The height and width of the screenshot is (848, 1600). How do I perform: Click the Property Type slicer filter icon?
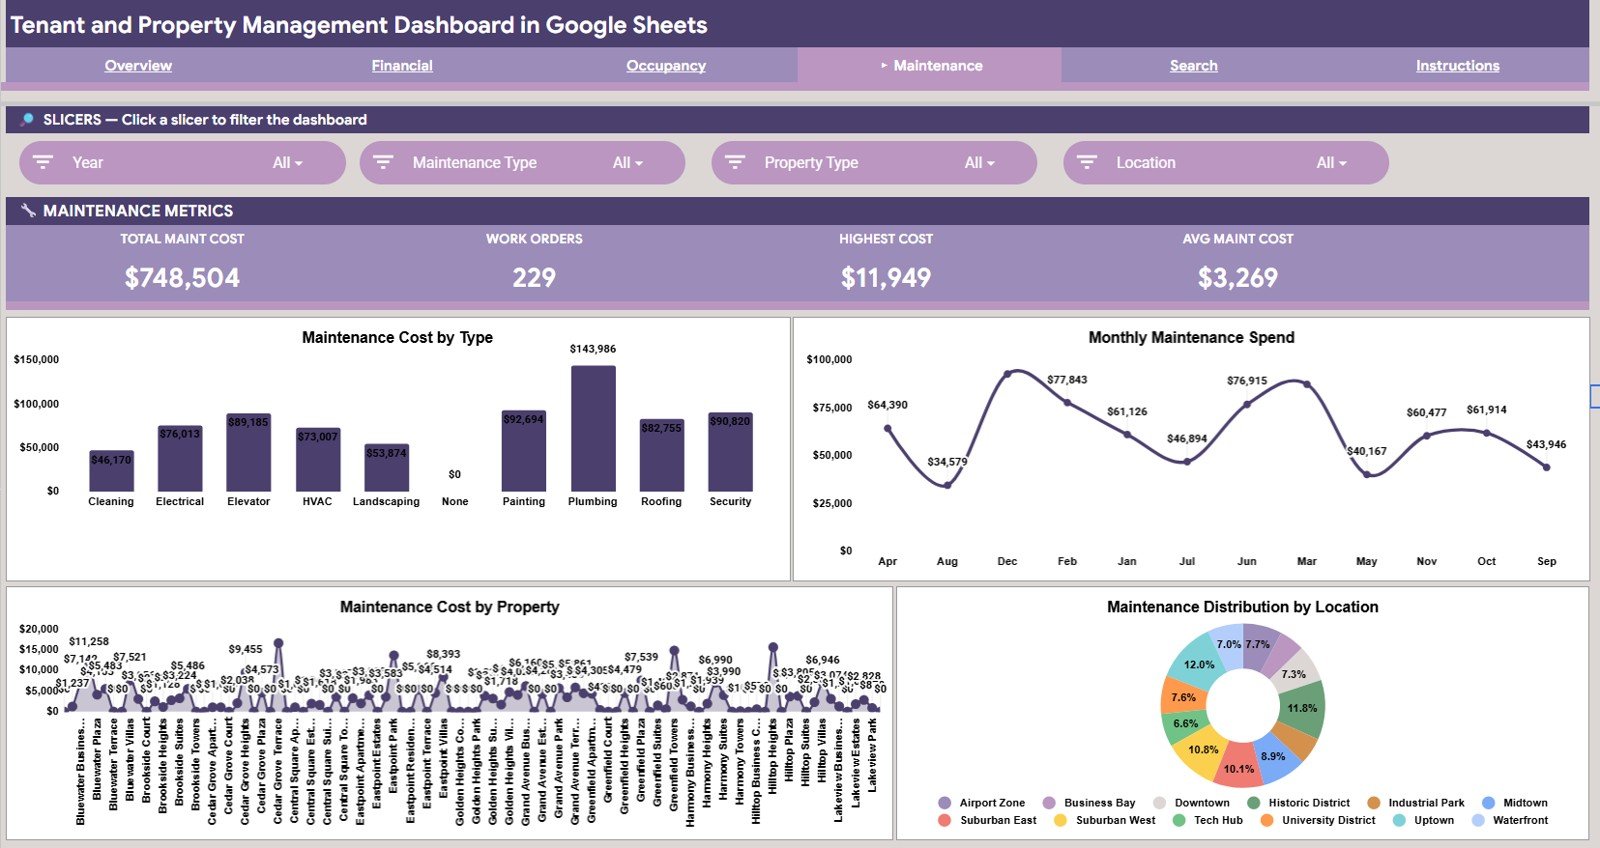point(735,162)
